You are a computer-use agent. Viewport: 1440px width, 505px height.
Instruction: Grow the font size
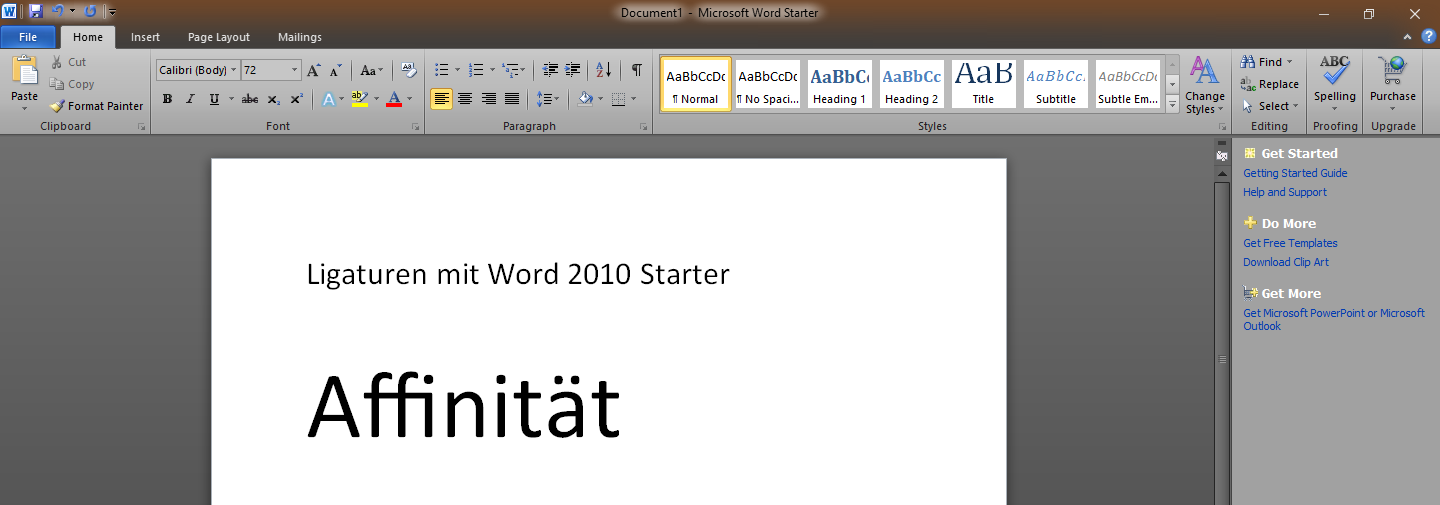(x=314, y=70)
